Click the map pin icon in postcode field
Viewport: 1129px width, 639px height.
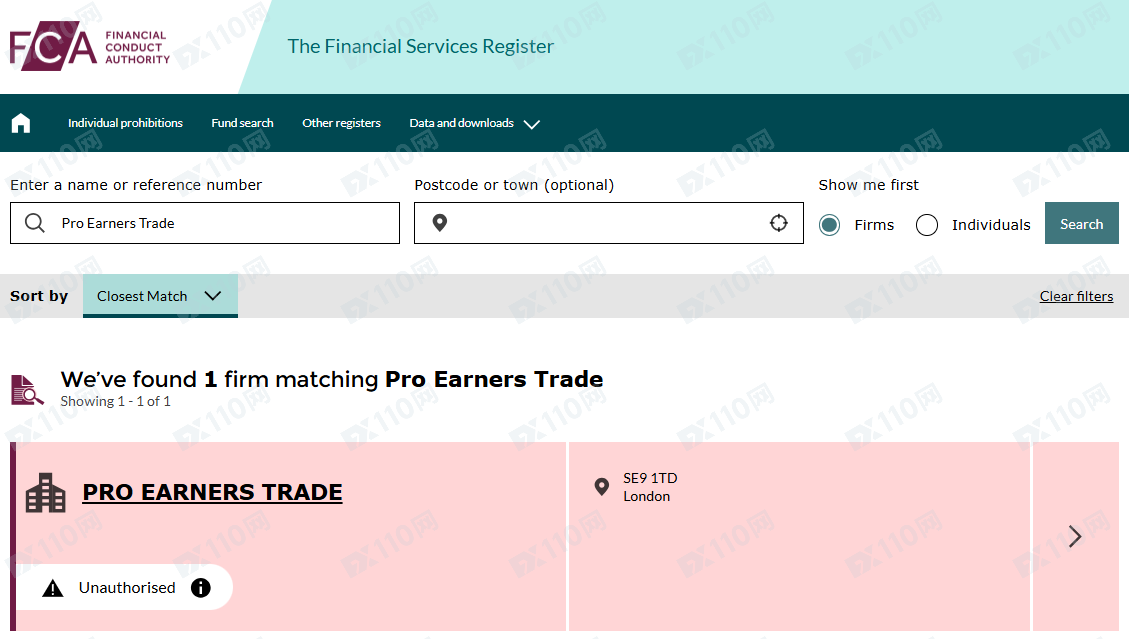pyautogui.click(x=439, y=223)
